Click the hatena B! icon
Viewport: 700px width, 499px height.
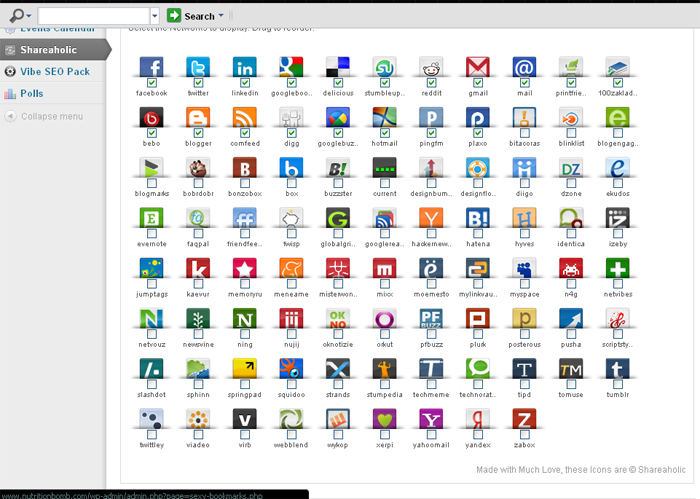click(x=478, y=218)
